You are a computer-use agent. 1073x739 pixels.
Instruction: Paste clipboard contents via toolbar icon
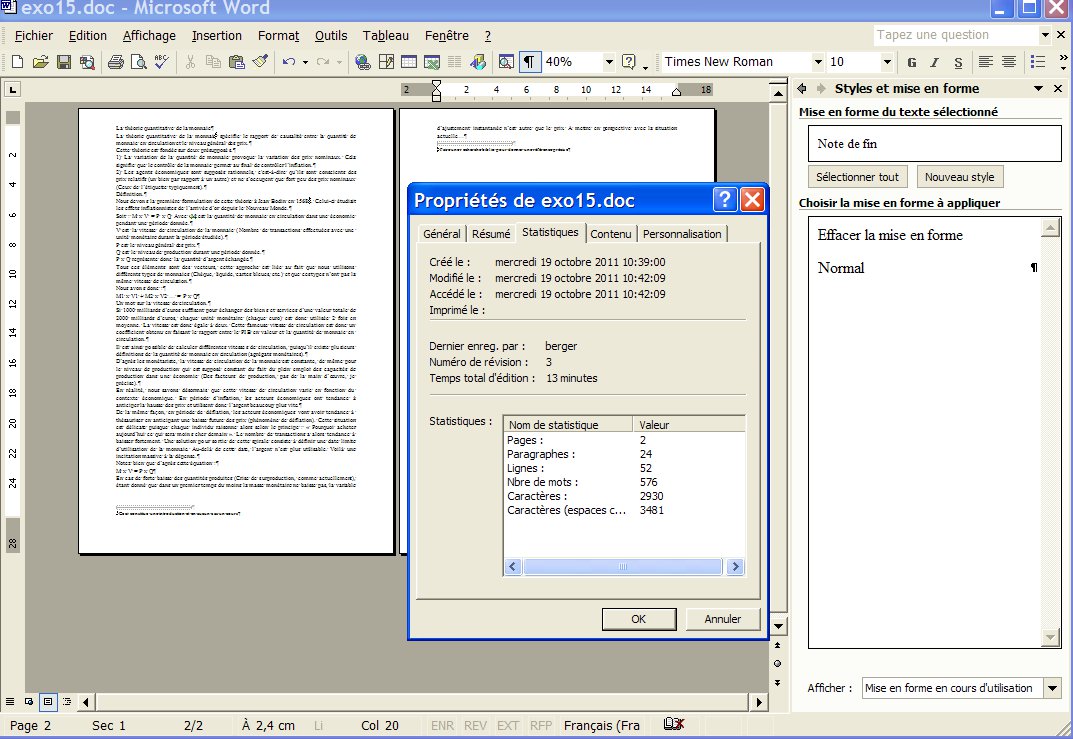click(x=237, y=62)
